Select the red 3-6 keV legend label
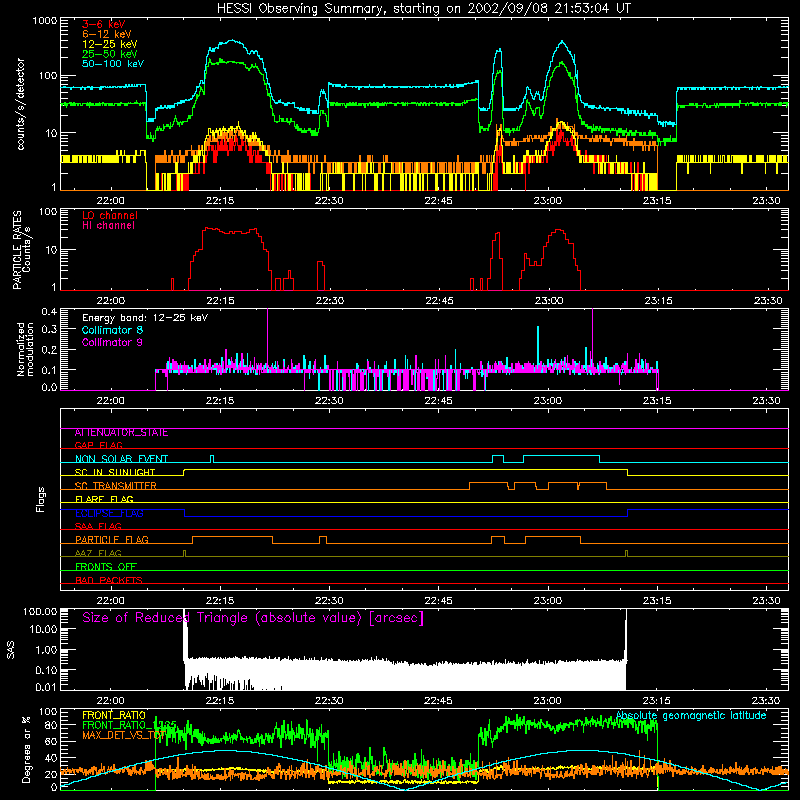 tap(104, 24)
